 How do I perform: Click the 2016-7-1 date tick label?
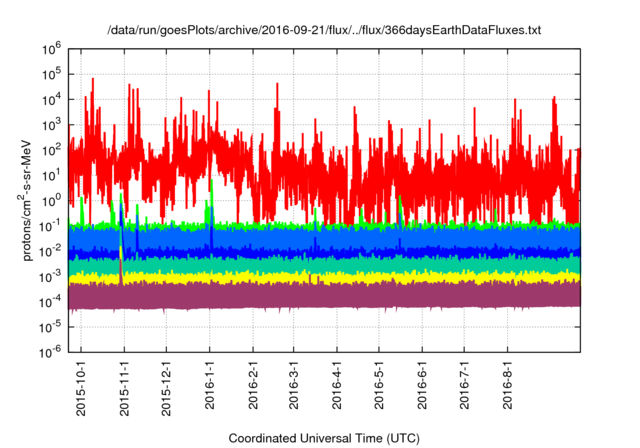[x=464, y=385]
